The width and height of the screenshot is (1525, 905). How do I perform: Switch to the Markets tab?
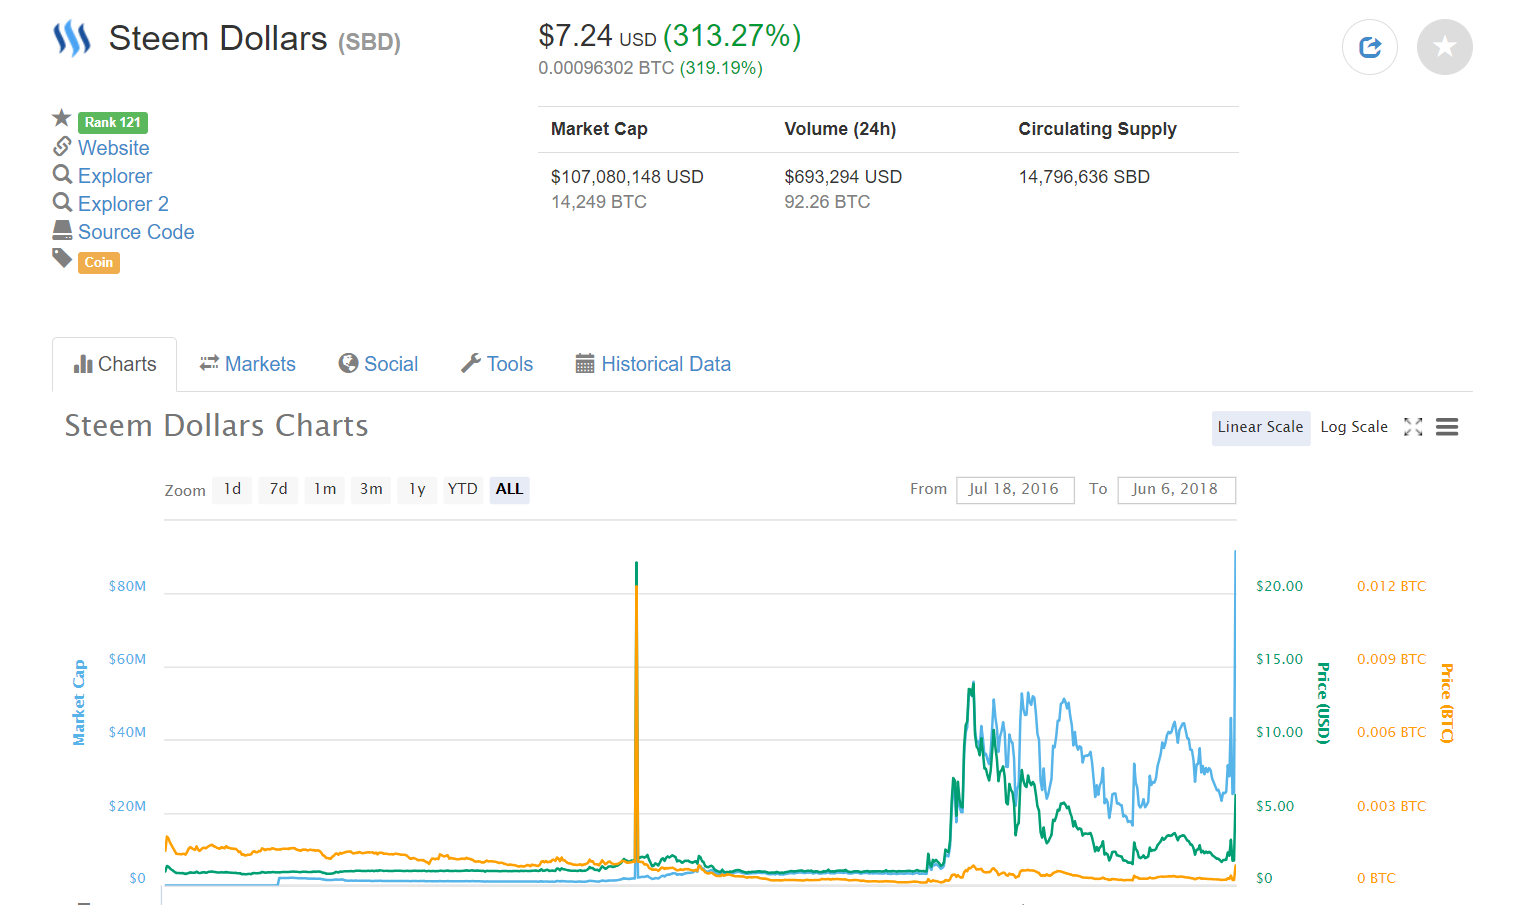coord(248,364)
